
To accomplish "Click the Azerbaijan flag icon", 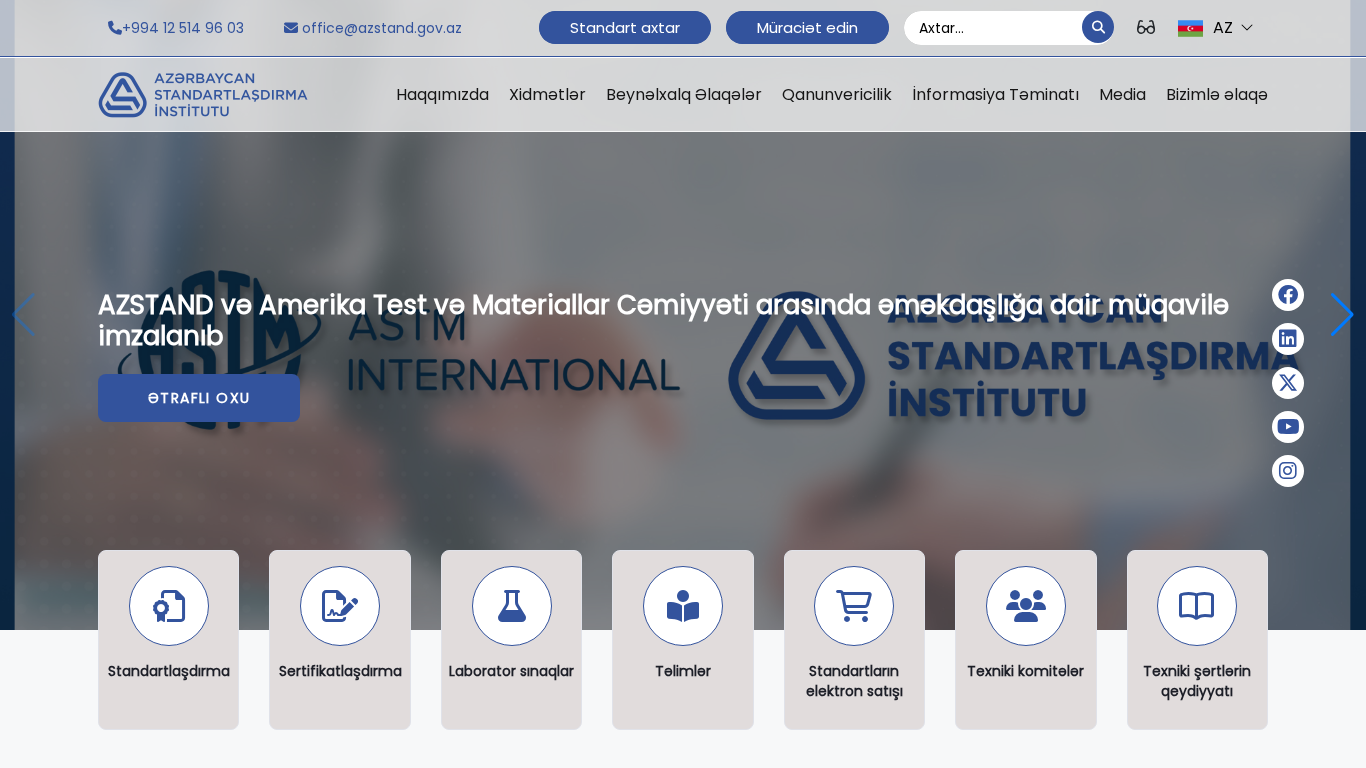I will (1190, 28).
